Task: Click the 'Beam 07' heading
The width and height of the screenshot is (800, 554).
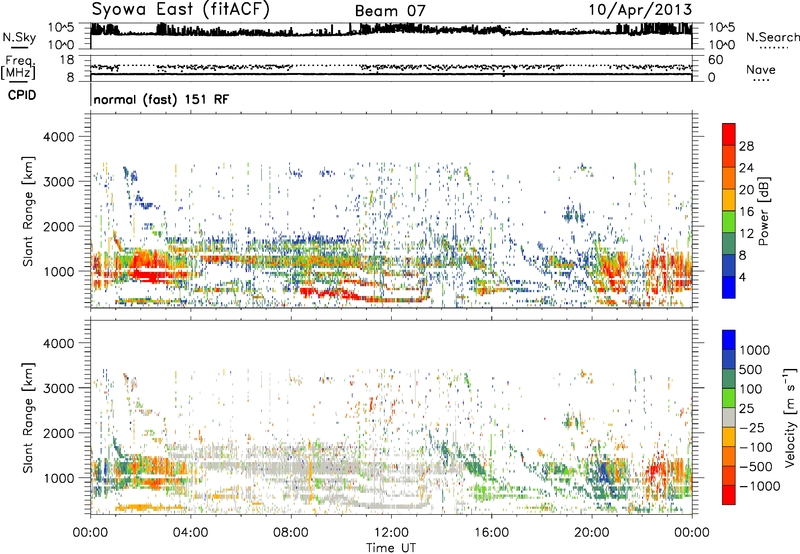Action: click(390, 11)
